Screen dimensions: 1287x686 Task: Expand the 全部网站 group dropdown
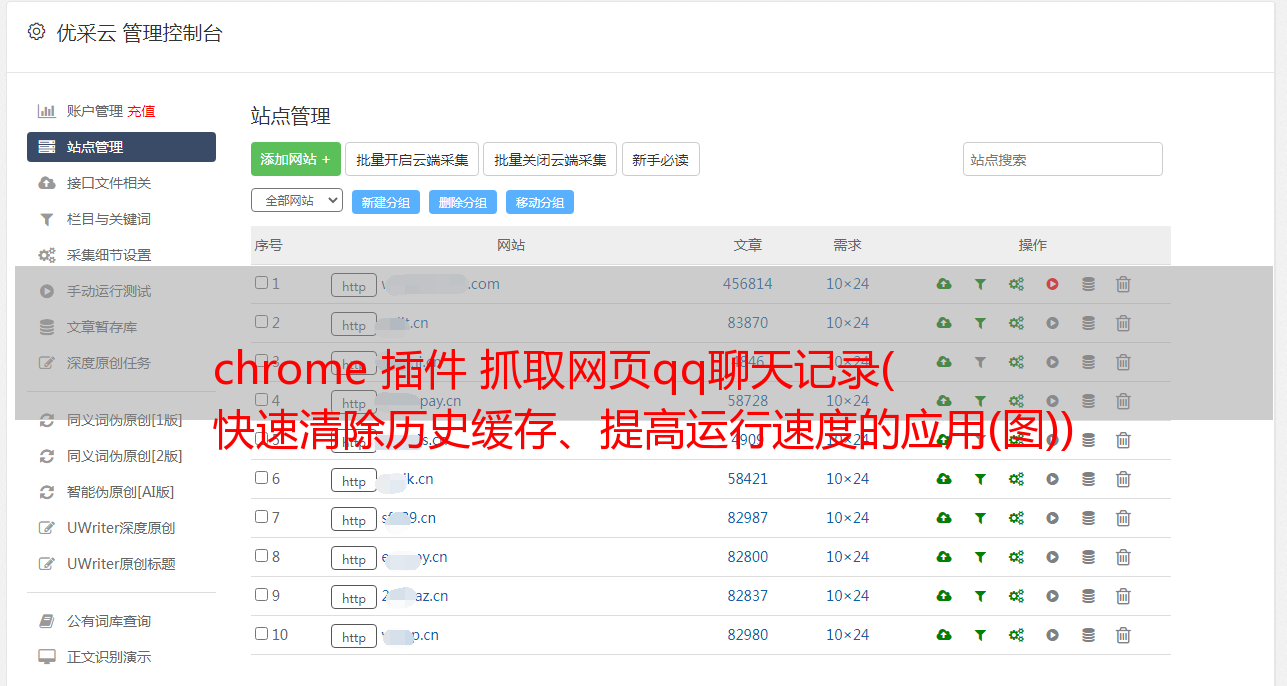(x=297, y=200)
